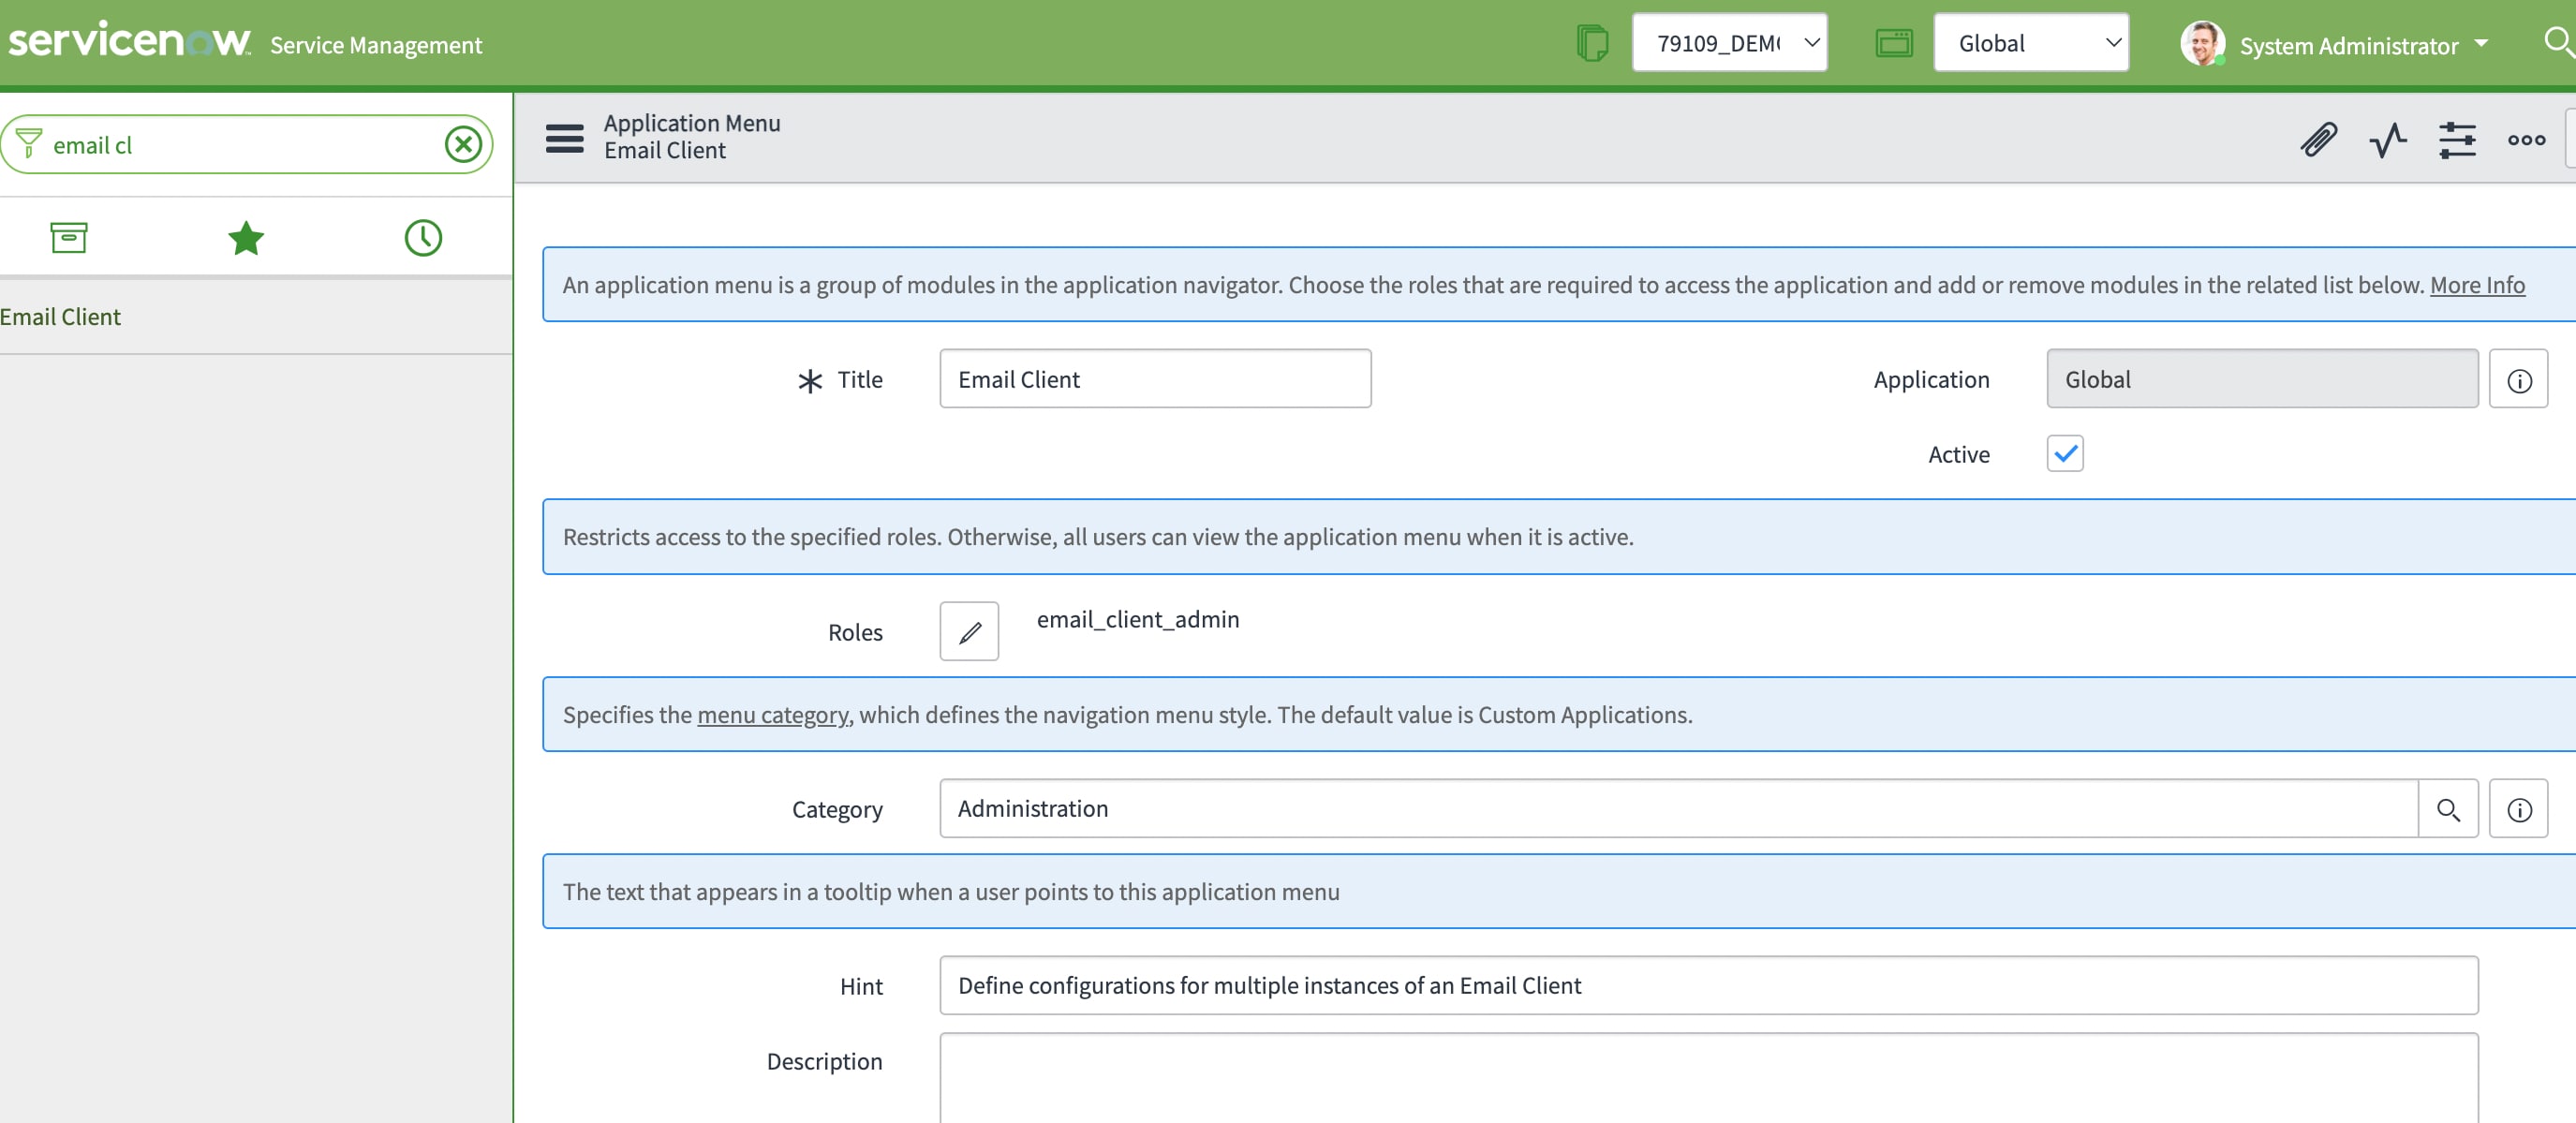
Task: Show favorites star tab
Action: tap(246, 238)
